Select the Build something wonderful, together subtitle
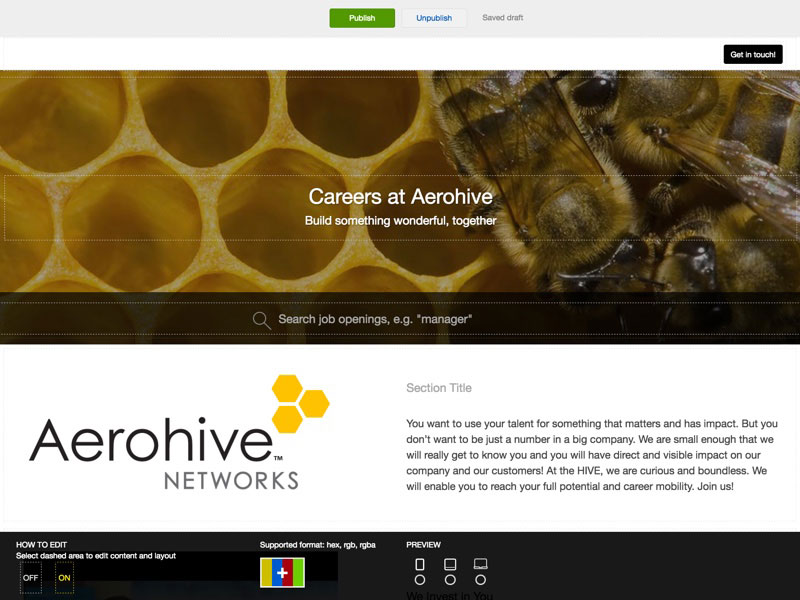 [400, 221]
